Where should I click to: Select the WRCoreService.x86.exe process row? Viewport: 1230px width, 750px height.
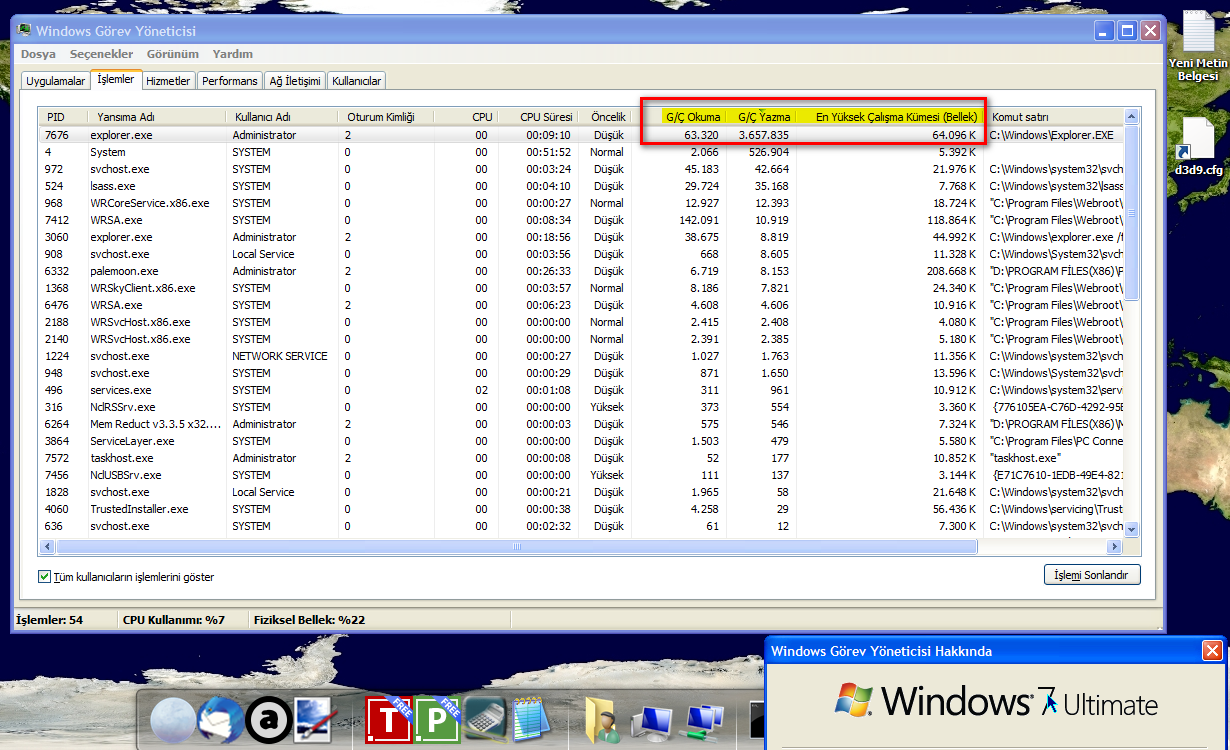(x=582, y=203)
